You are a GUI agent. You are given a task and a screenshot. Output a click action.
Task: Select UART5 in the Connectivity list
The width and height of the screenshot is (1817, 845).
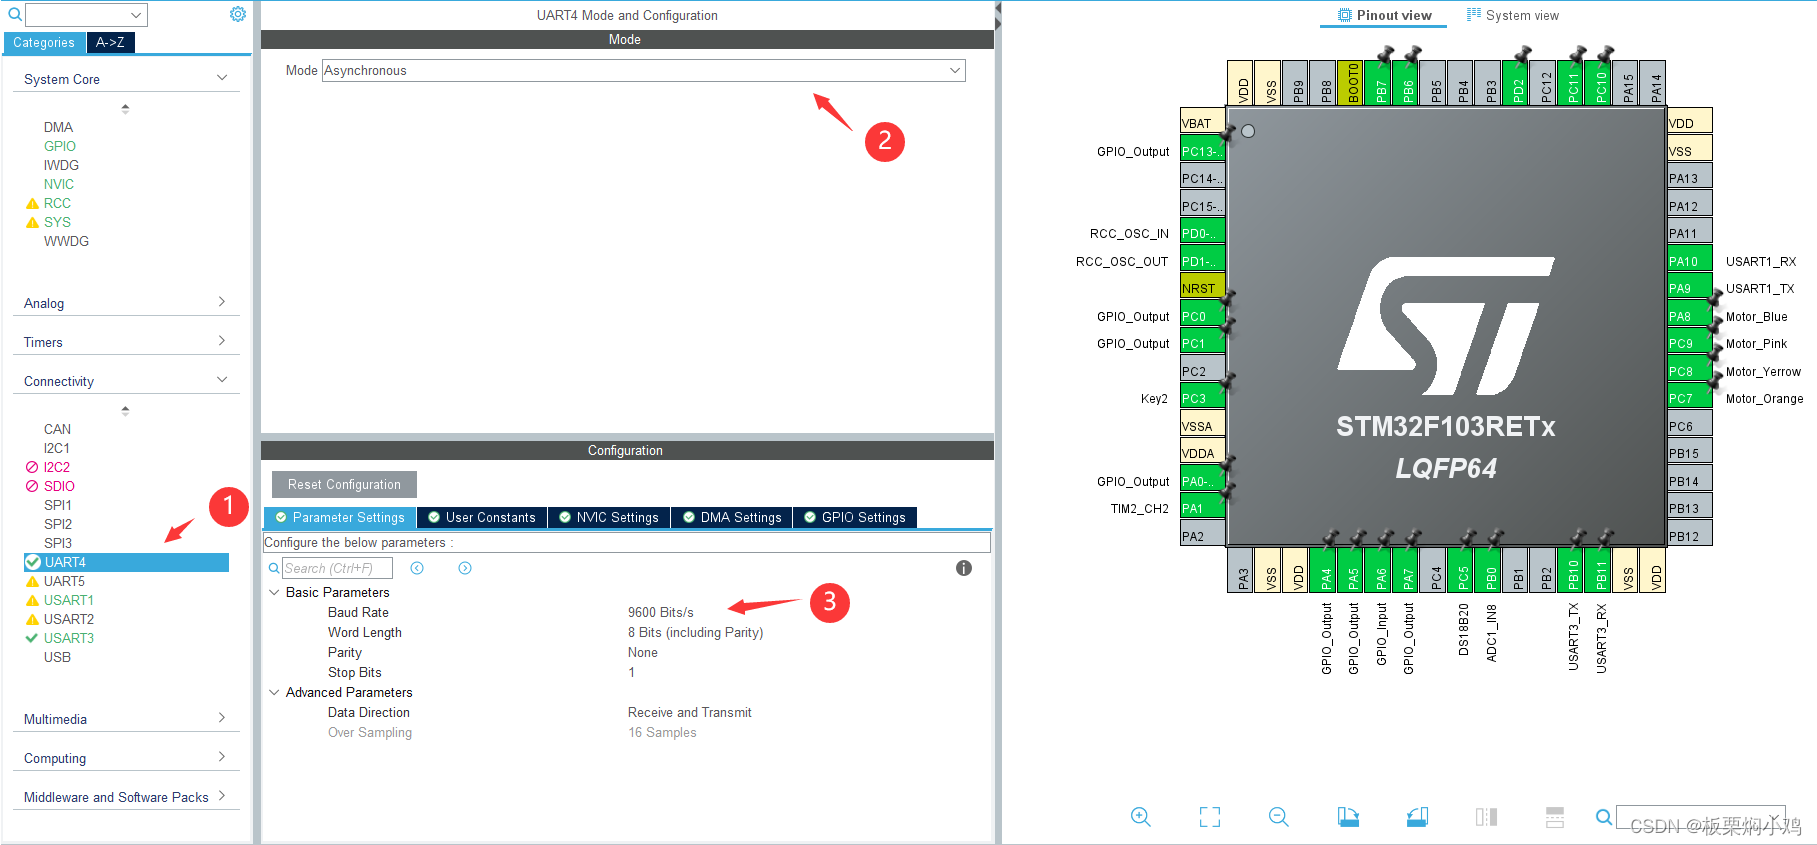point(64,581)
